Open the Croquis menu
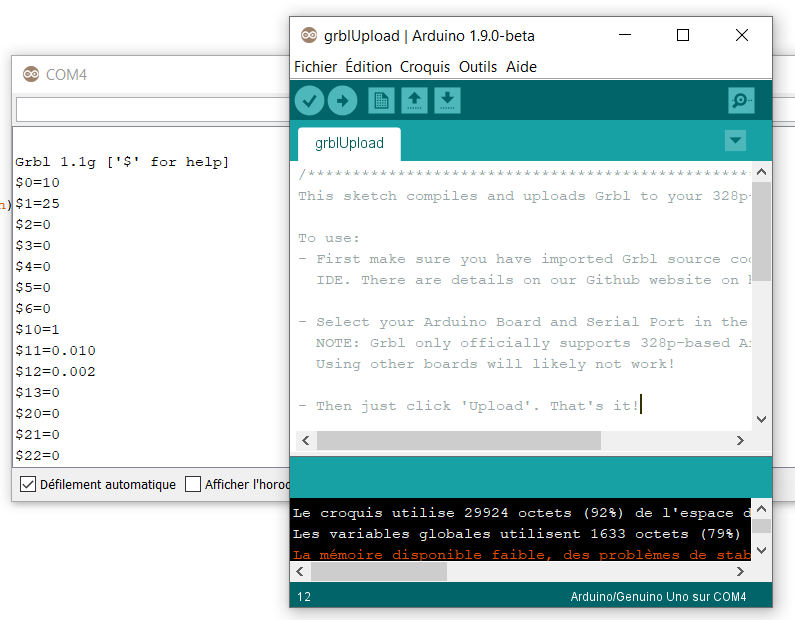Viewport: 795px width, 620px height. [x=425, y=67]
